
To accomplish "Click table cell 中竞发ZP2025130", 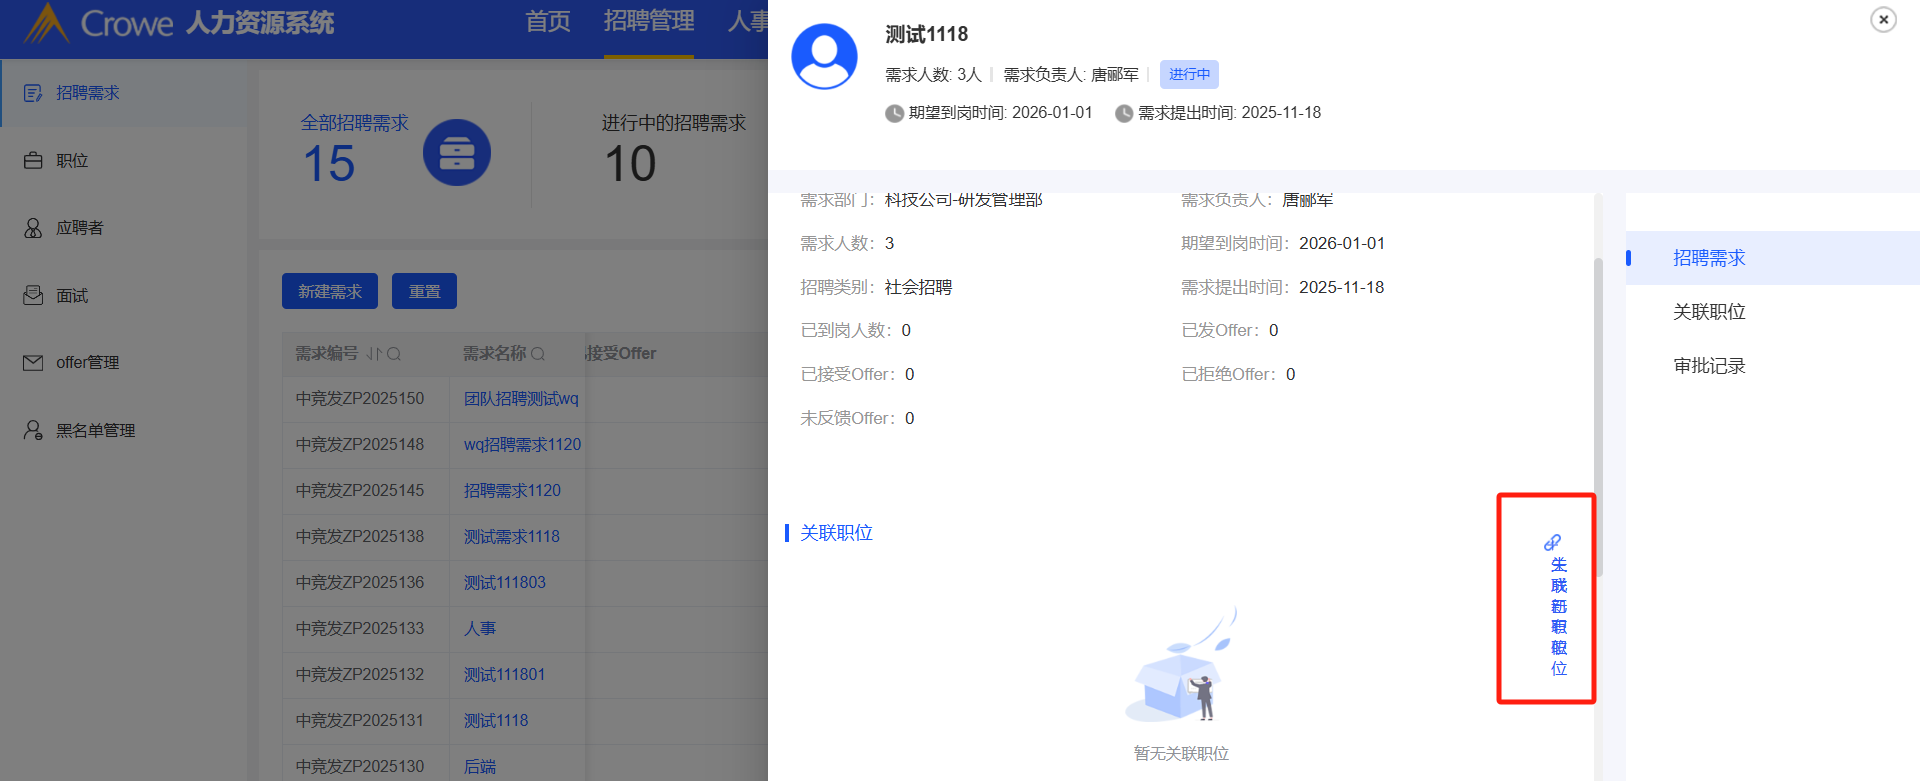I will tap(360, 767).
